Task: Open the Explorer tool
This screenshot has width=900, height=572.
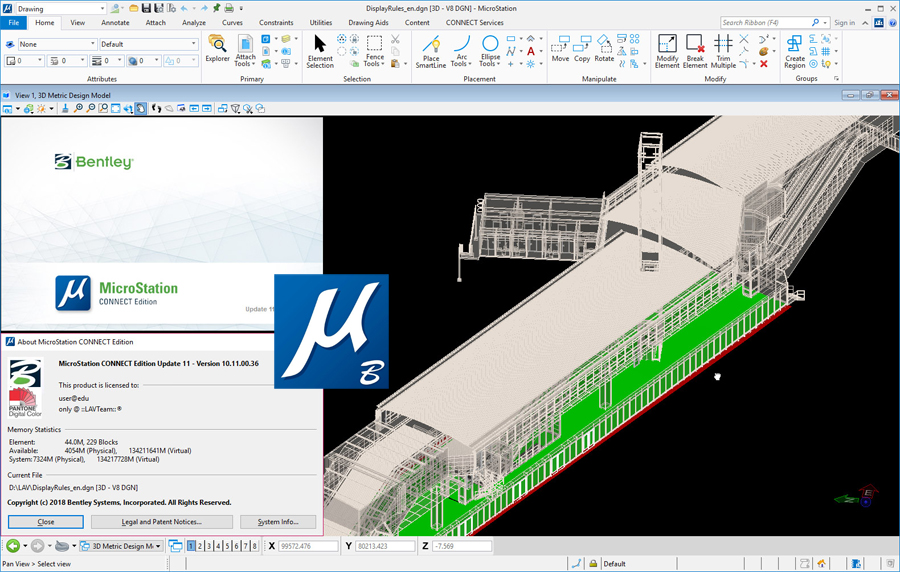Action: (217, 49)
